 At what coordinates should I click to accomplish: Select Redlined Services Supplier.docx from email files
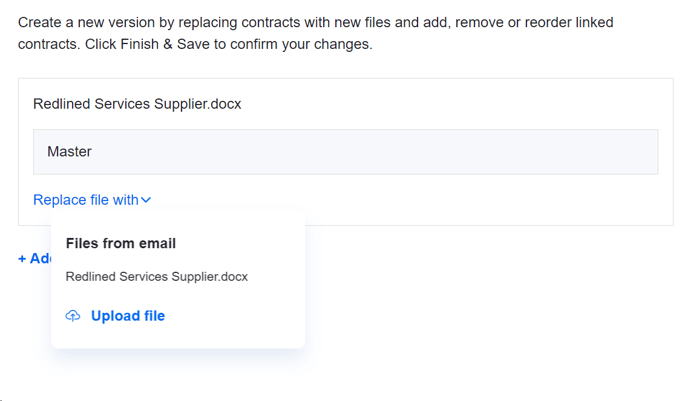(x=156, y=276)
